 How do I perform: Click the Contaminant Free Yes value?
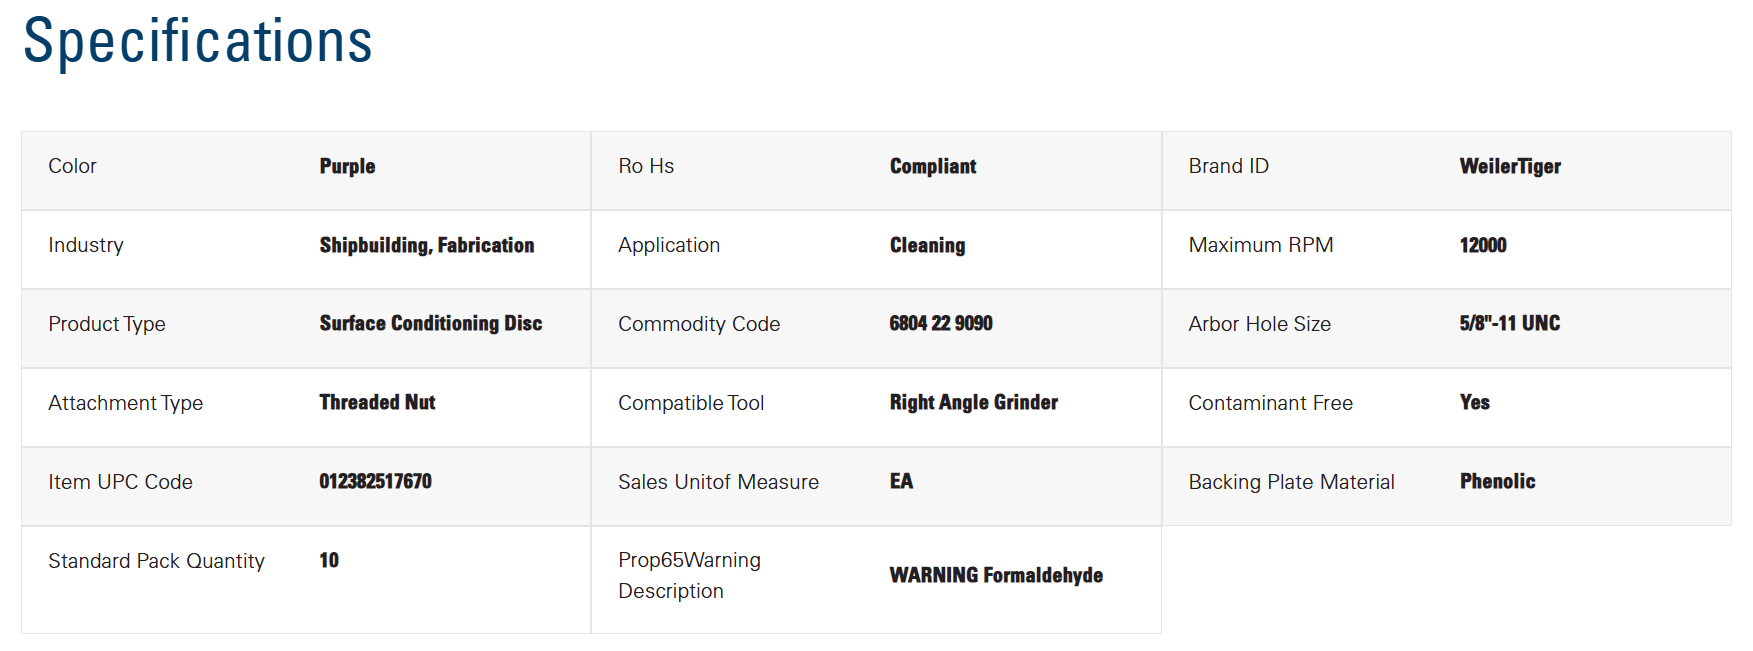1474,402
